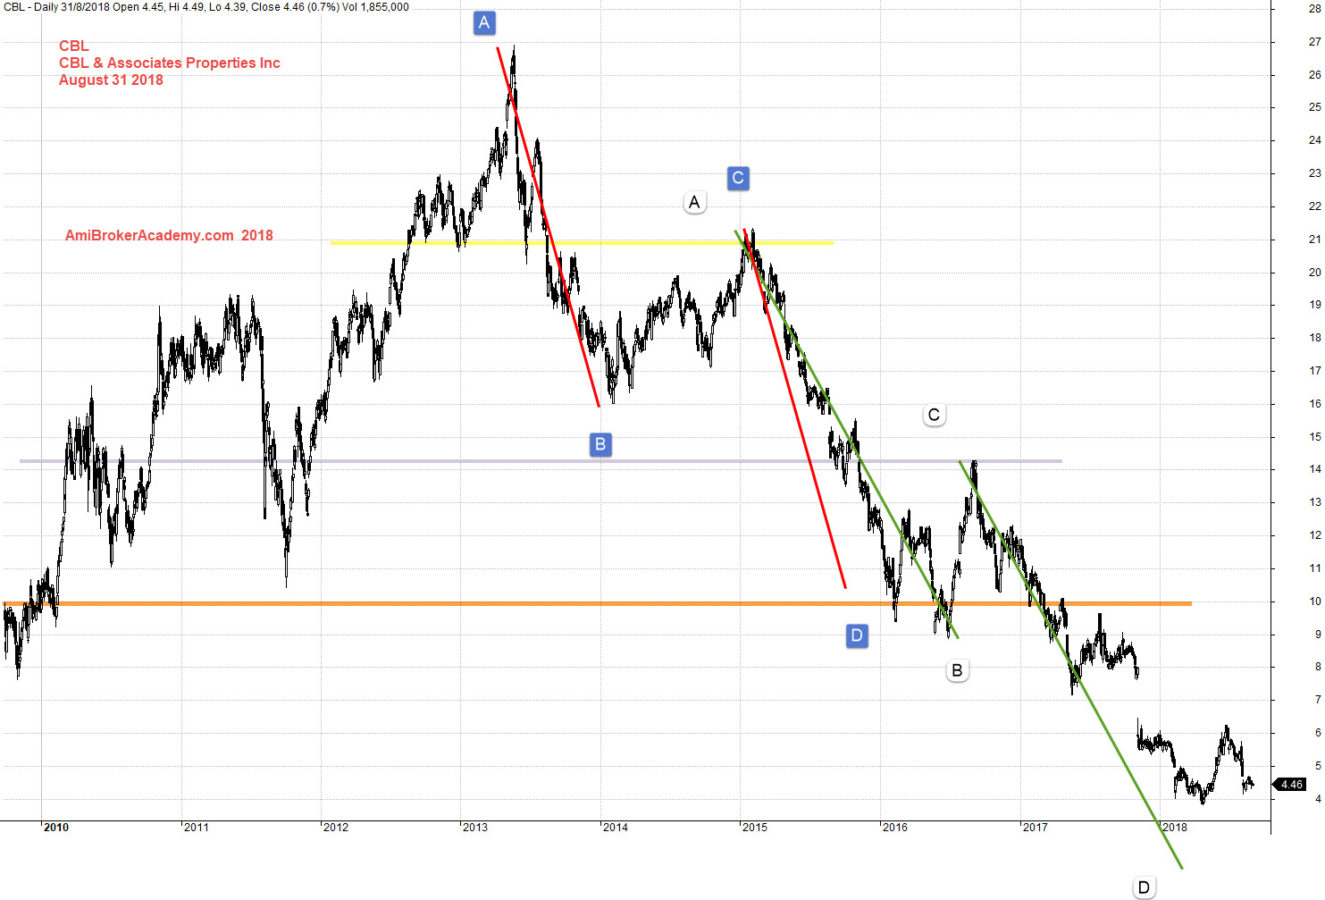Viewport: 1325px width, 900px height.
Task: Click the blue C label marker
Action: pos(737,178)
